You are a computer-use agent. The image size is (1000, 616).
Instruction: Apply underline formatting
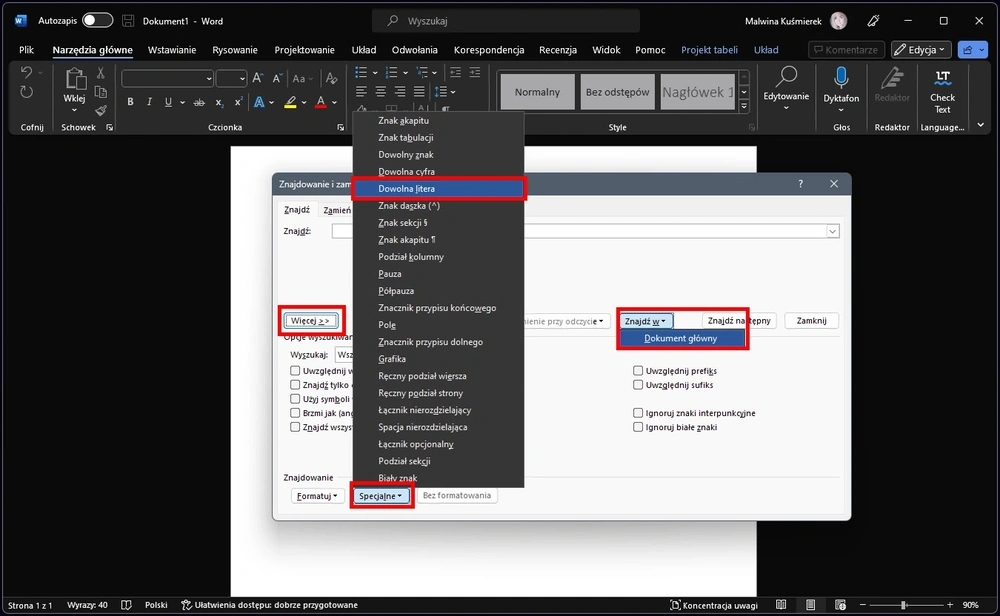point(168,102)
